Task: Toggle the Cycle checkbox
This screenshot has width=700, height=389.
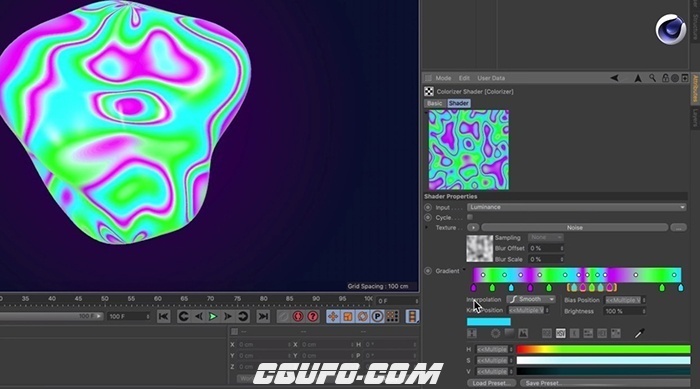Action: click(x=470, y=217)
